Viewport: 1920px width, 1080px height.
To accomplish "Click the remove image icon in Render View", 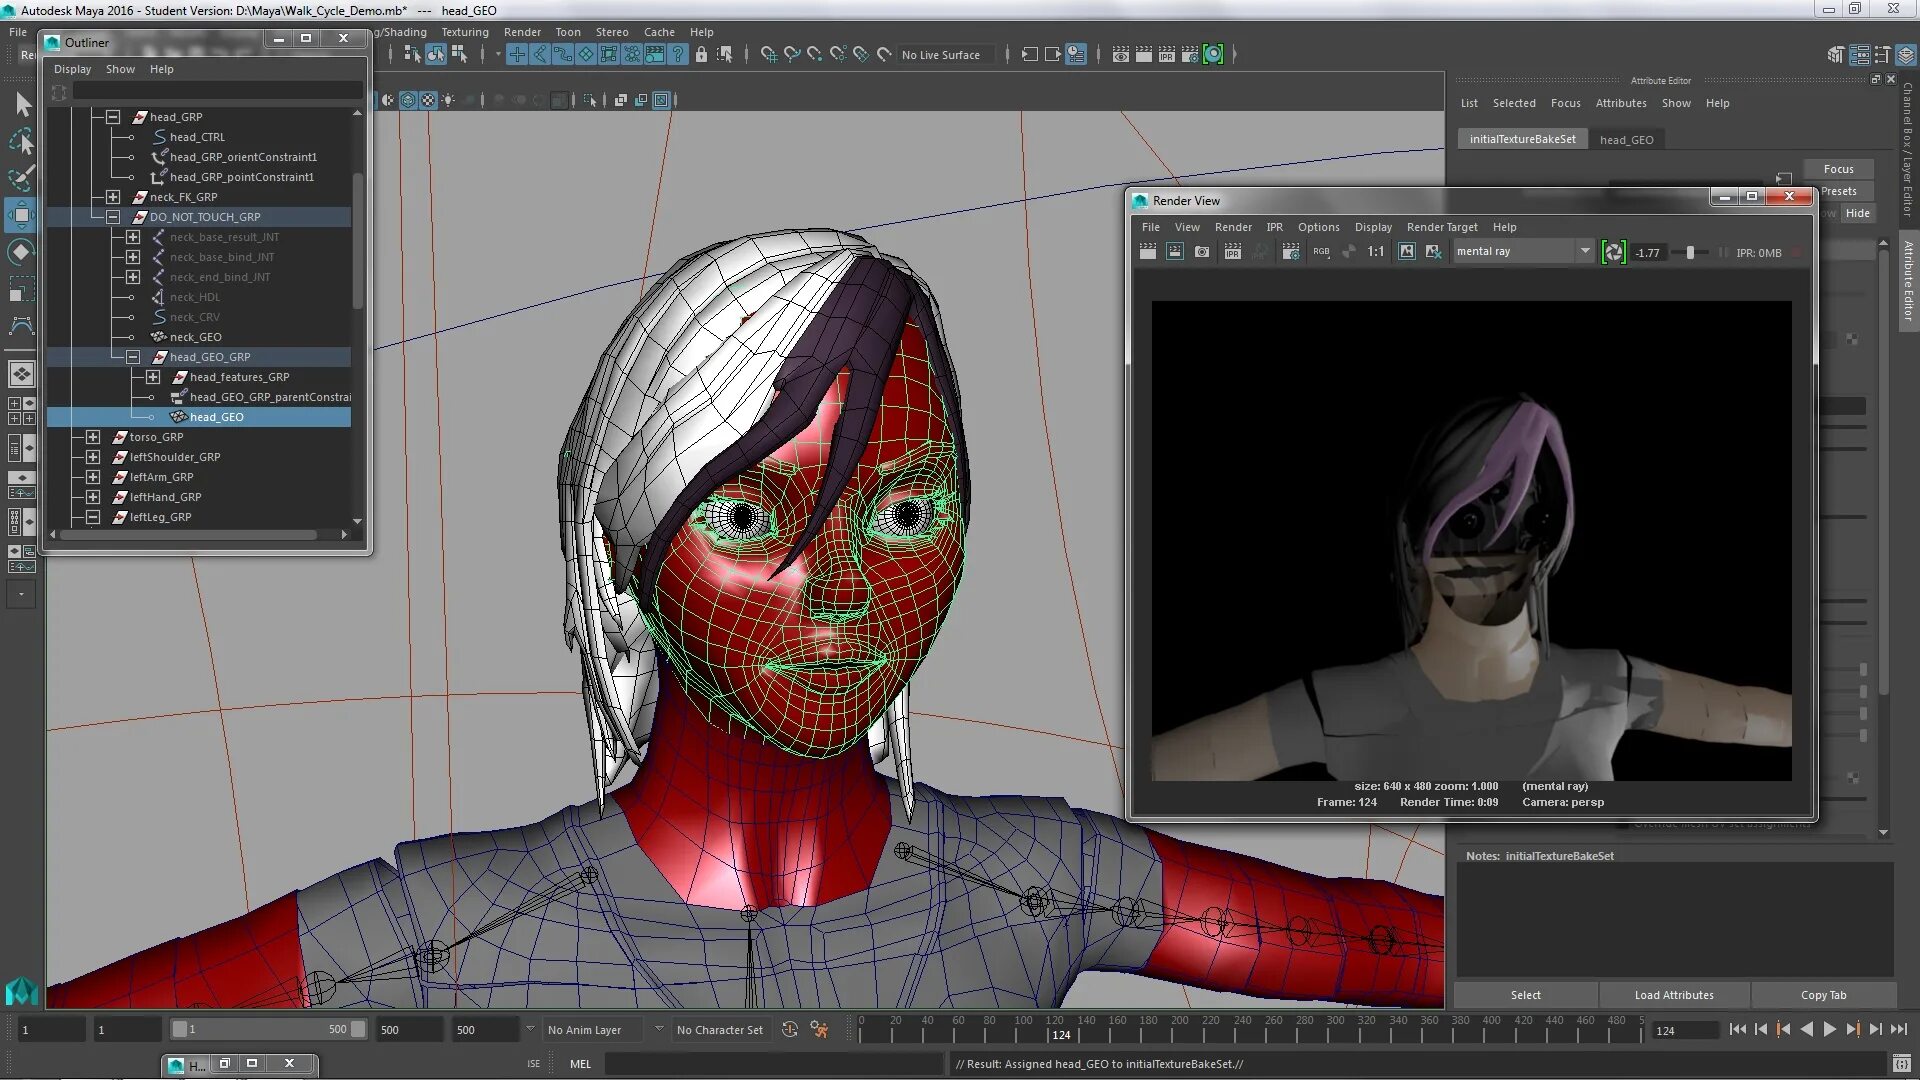I will click(x=1433, y=252).
